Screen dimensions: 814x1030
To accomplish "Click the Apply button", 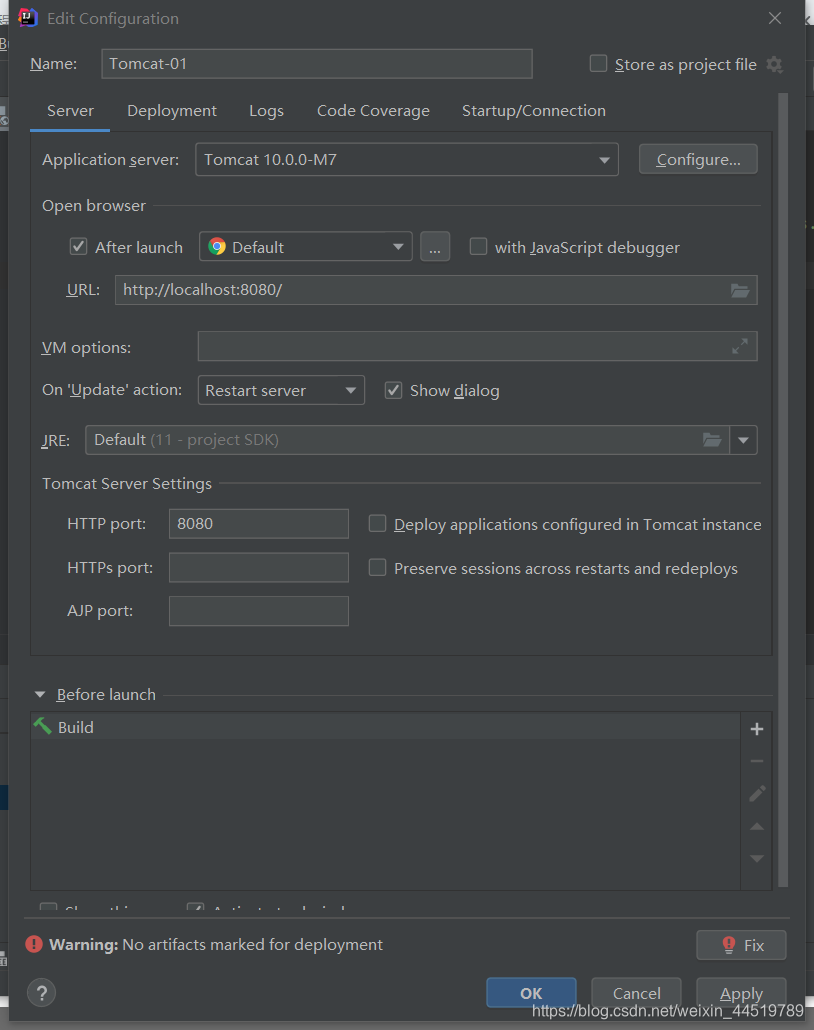I will (741, 993).
